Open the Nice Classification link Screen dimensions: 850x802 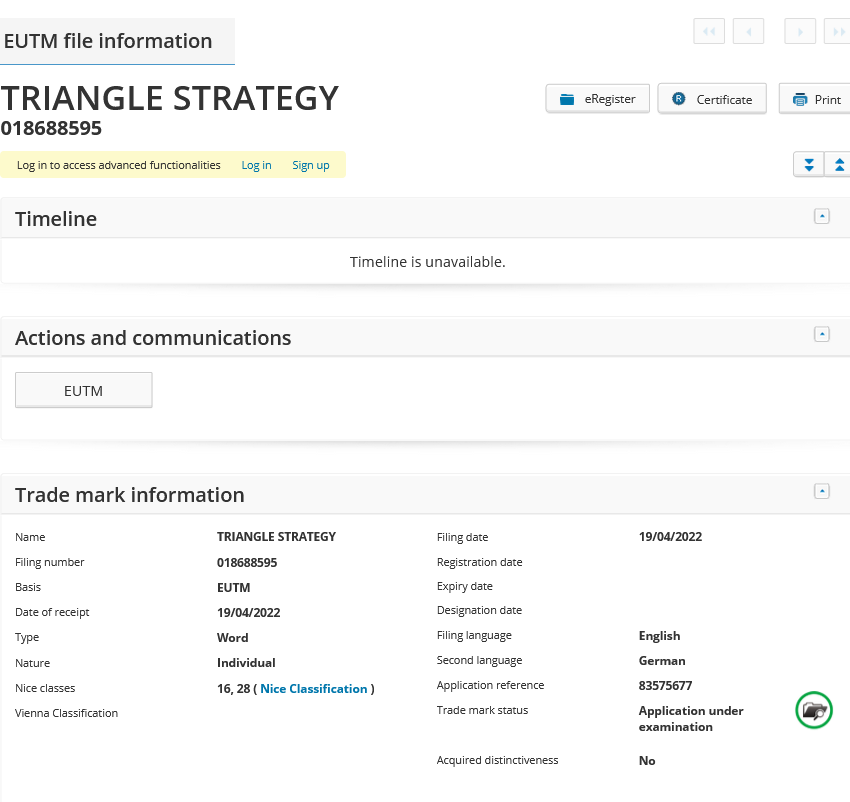pyautogui.click(x=314, y=689)
